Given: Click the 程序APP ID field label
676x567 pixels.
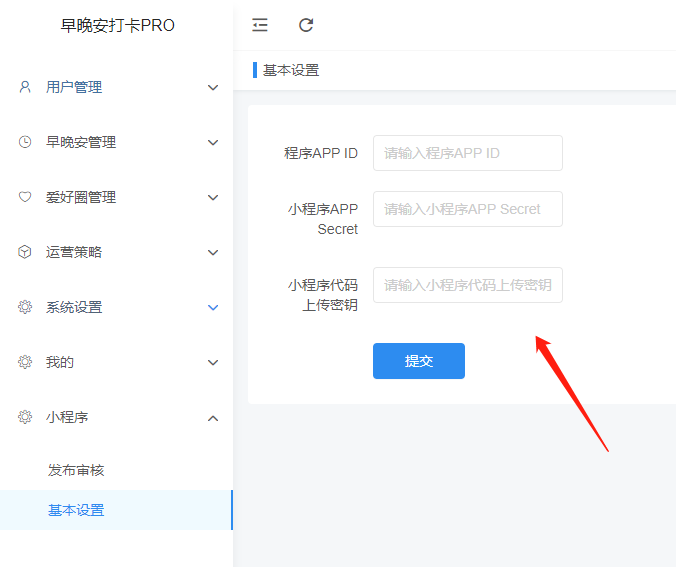Looking at the screenshot, I should point(321,153).
